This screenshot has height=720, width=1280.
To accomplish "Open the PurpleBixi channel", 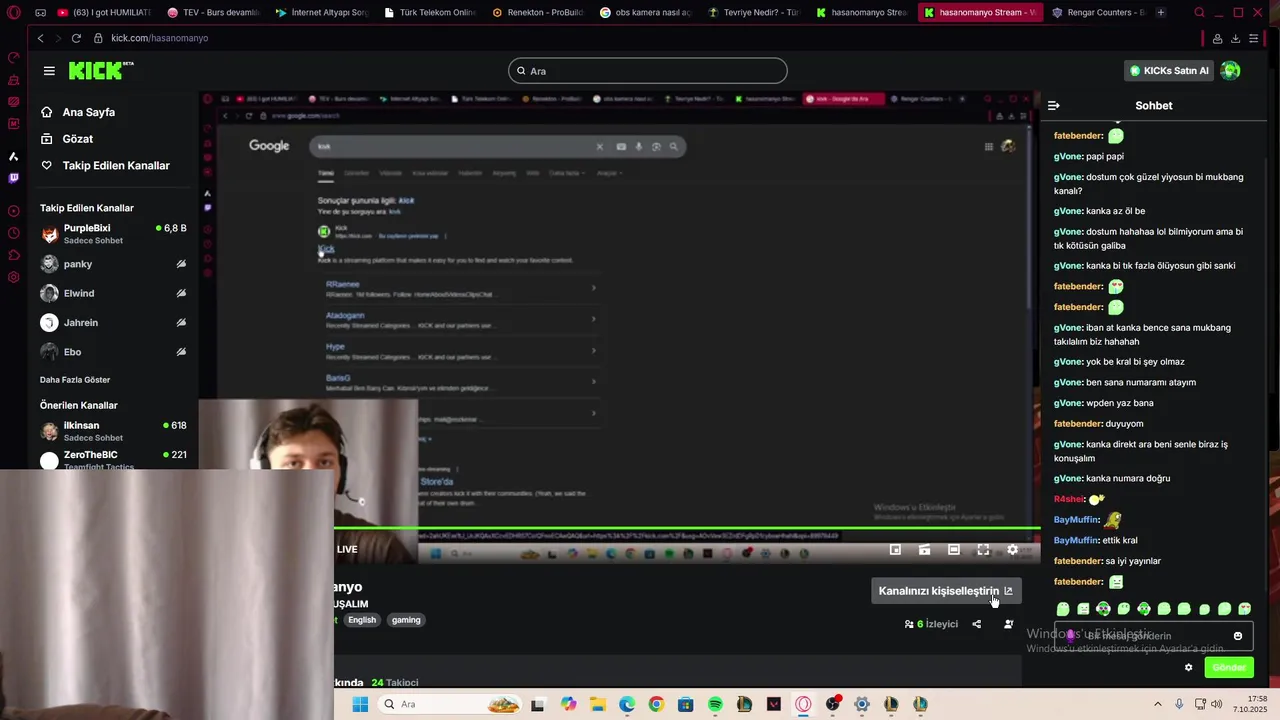I will point(114,234).
